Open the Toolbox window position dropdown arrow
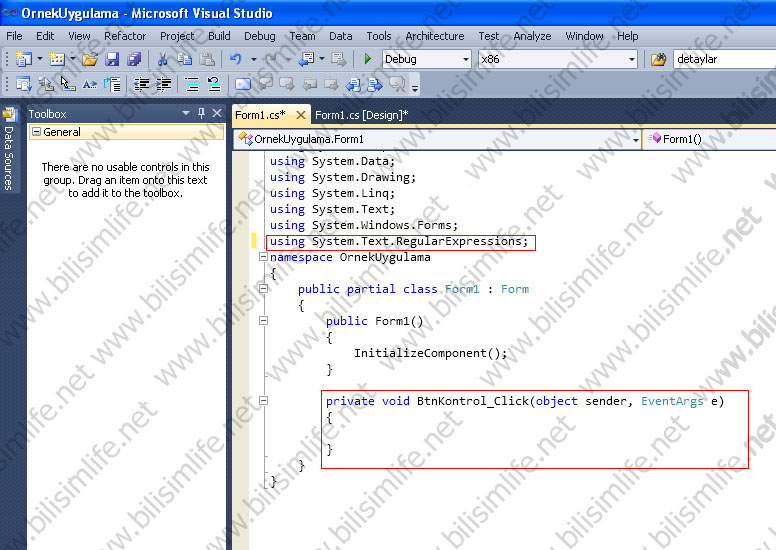Viewport: 776px width, 550px height. (x=186, y=113)
